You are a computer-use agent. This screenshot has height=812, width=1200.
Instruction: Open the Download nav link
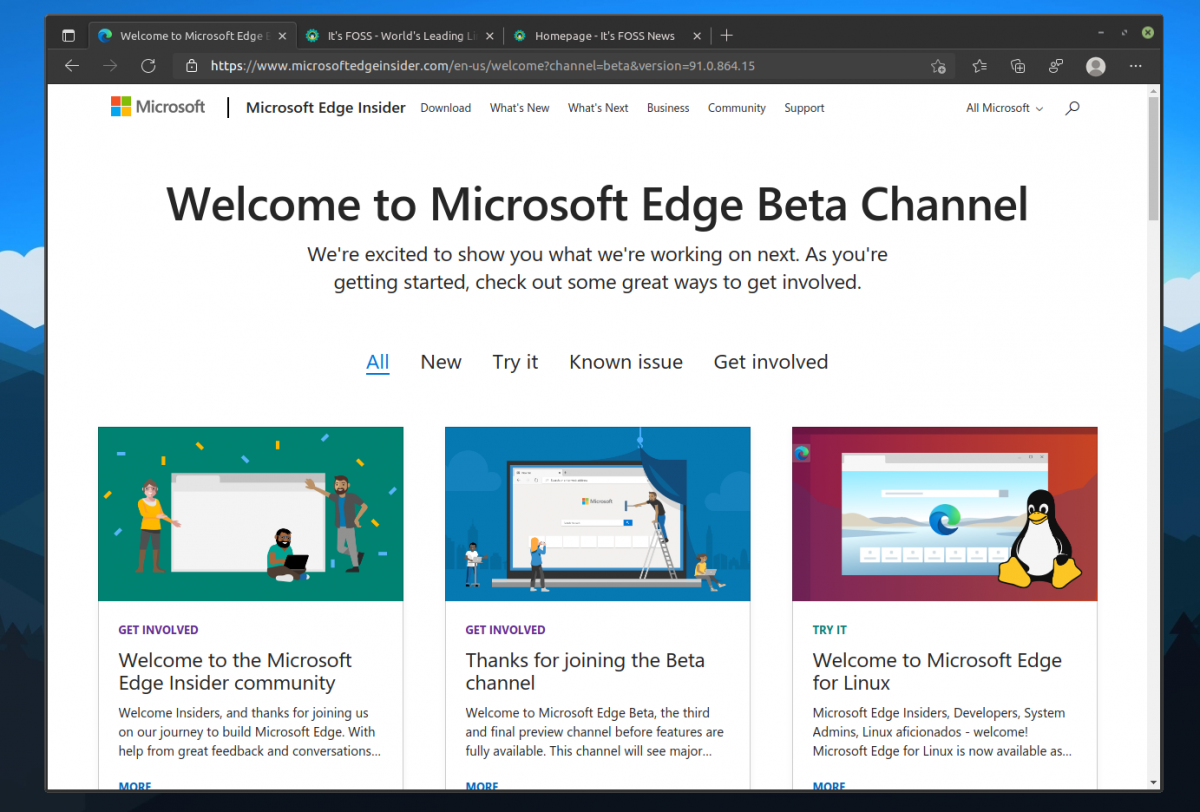pos(445,107)
